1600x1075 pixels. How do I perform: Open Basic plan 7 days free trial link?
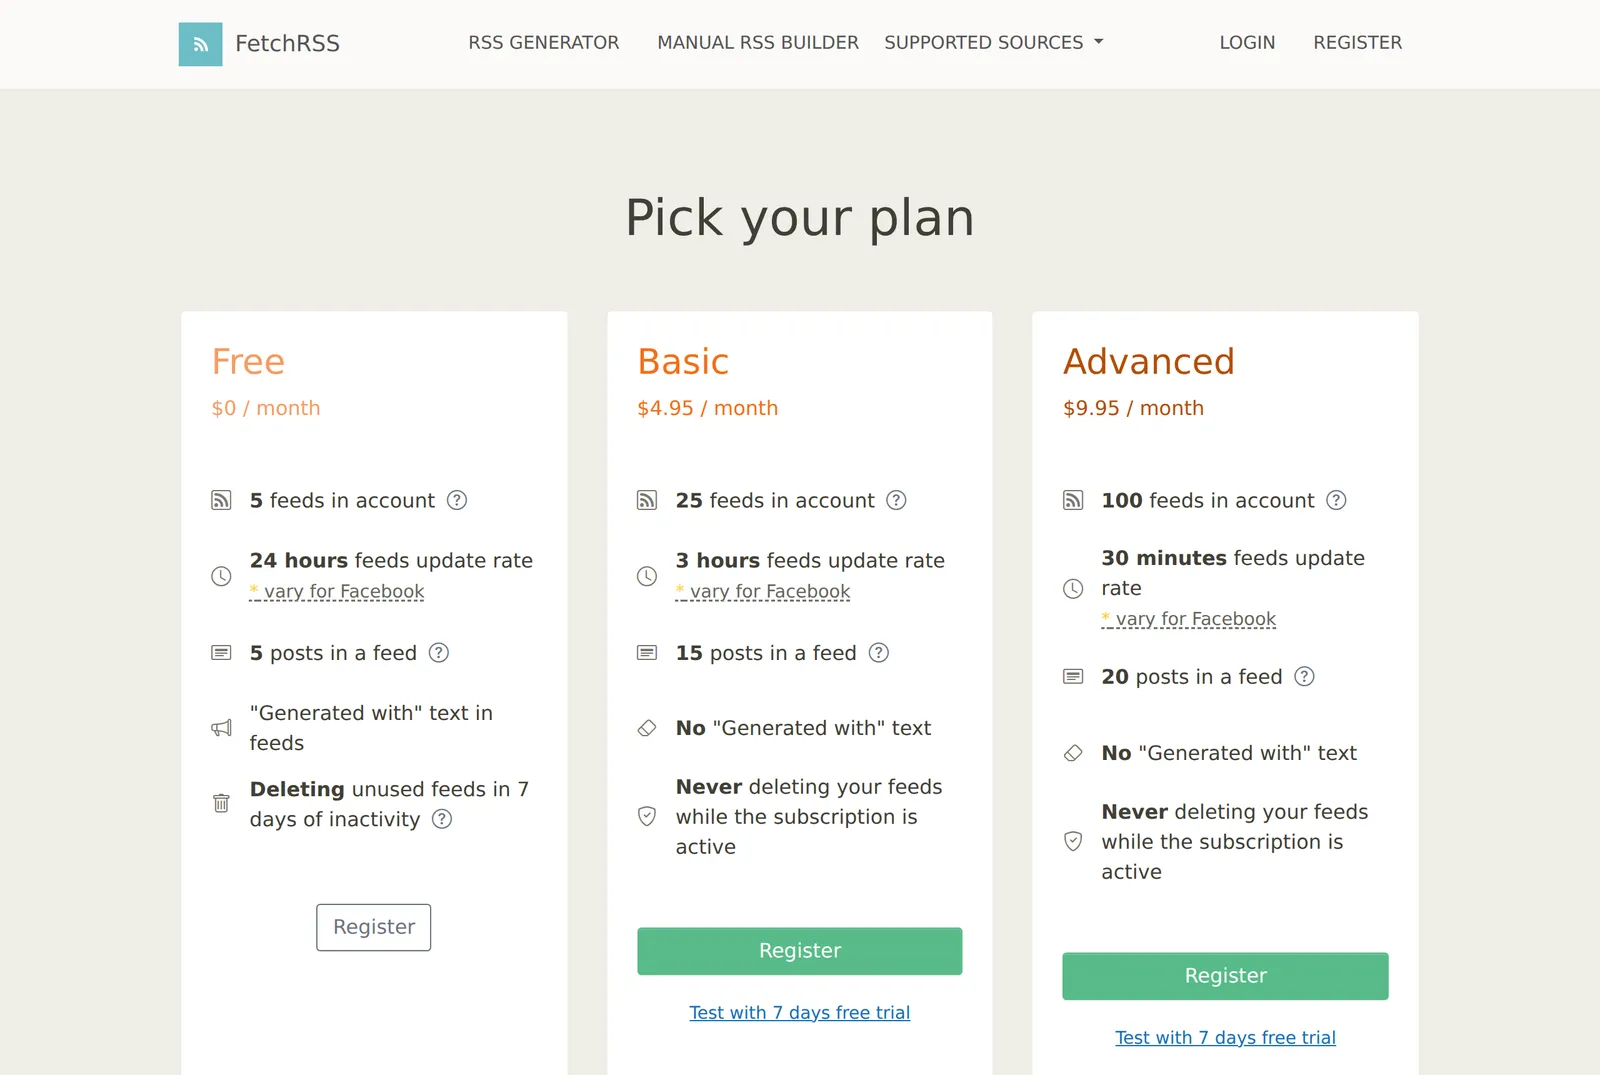[800, 1013]
